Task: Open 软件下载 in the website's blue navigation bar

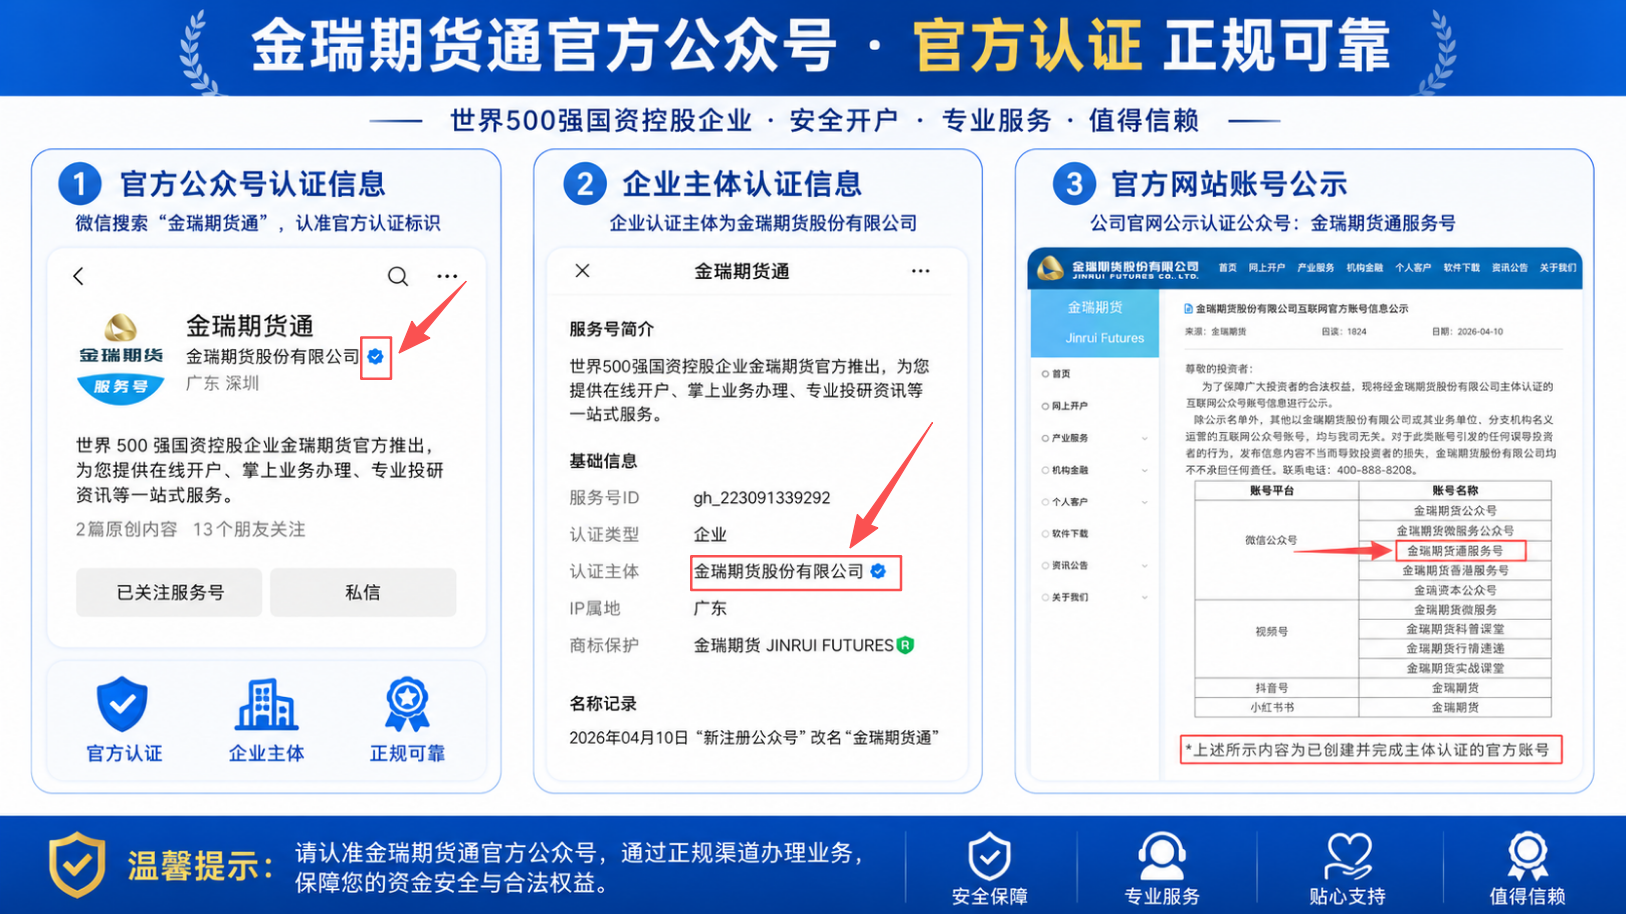Action: 1461,268
